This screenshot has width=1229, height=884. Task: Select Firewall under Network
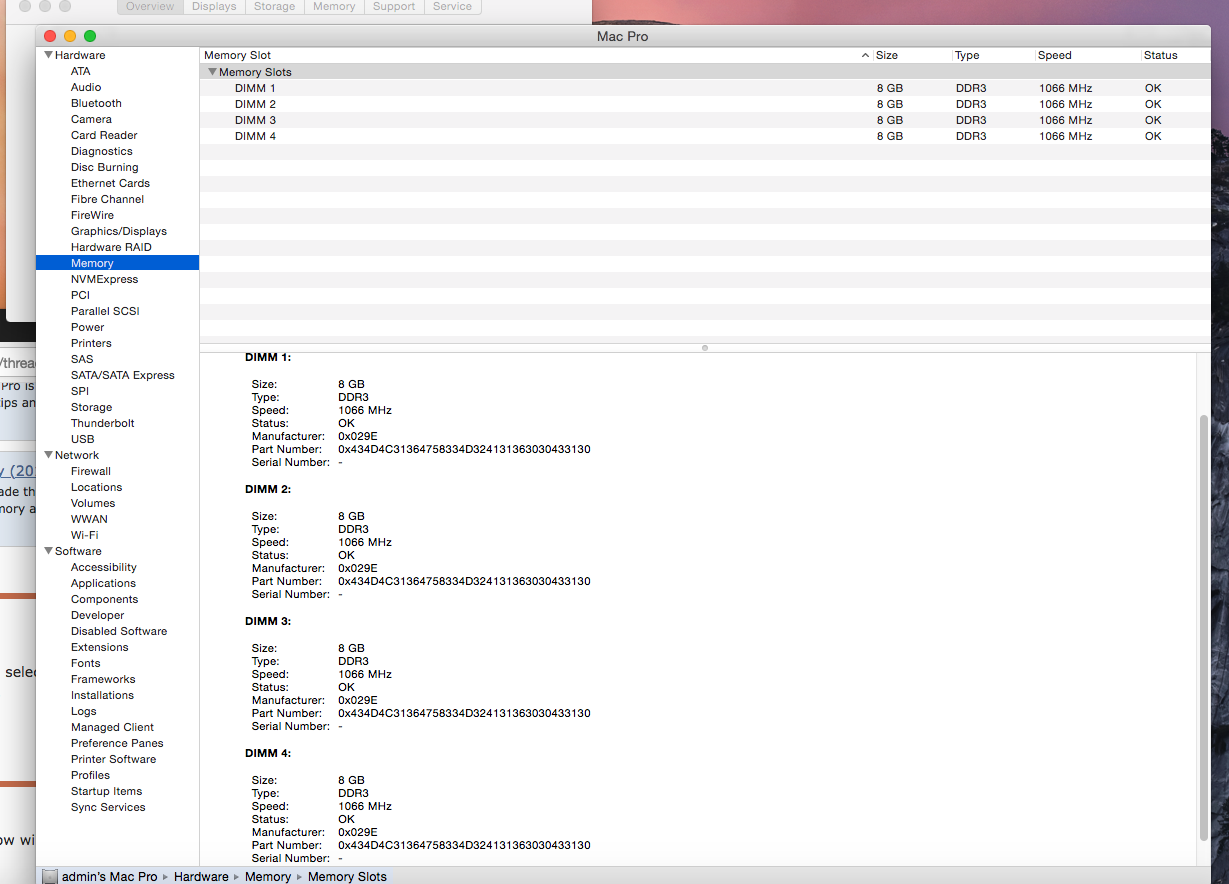90,471
